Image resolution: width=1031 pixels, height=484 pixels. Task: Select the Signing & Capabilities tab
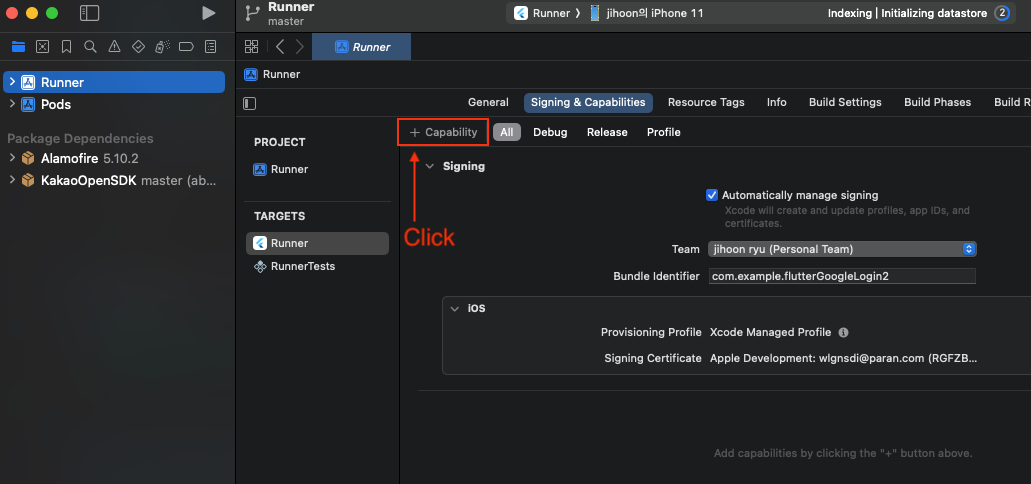click(588, 103)
